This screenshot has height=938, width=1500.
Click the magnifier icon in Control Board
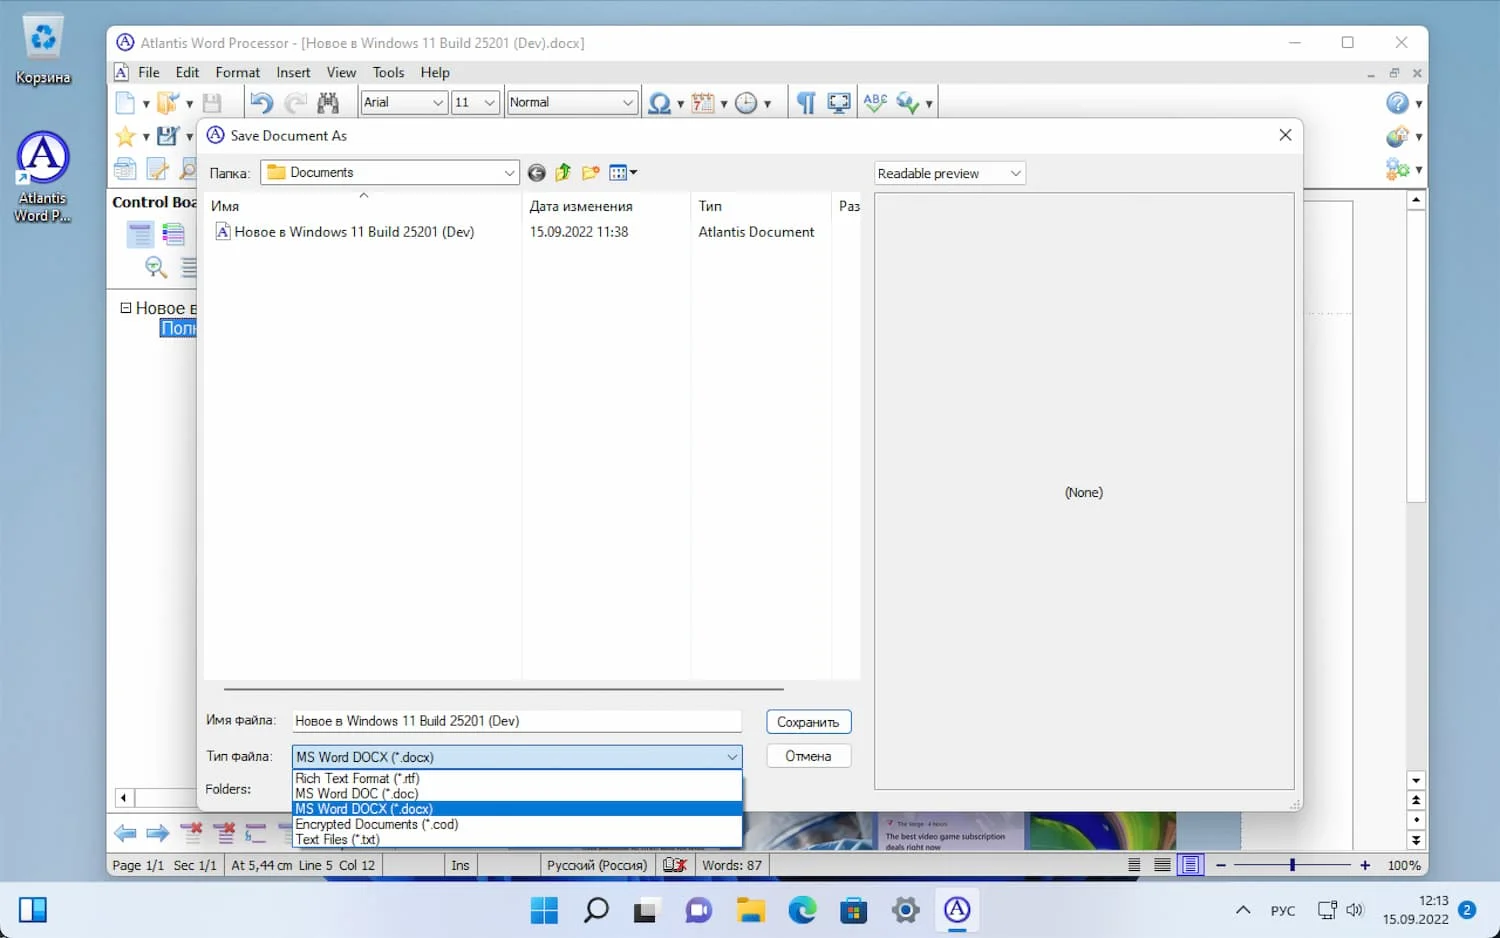[156, 267]
